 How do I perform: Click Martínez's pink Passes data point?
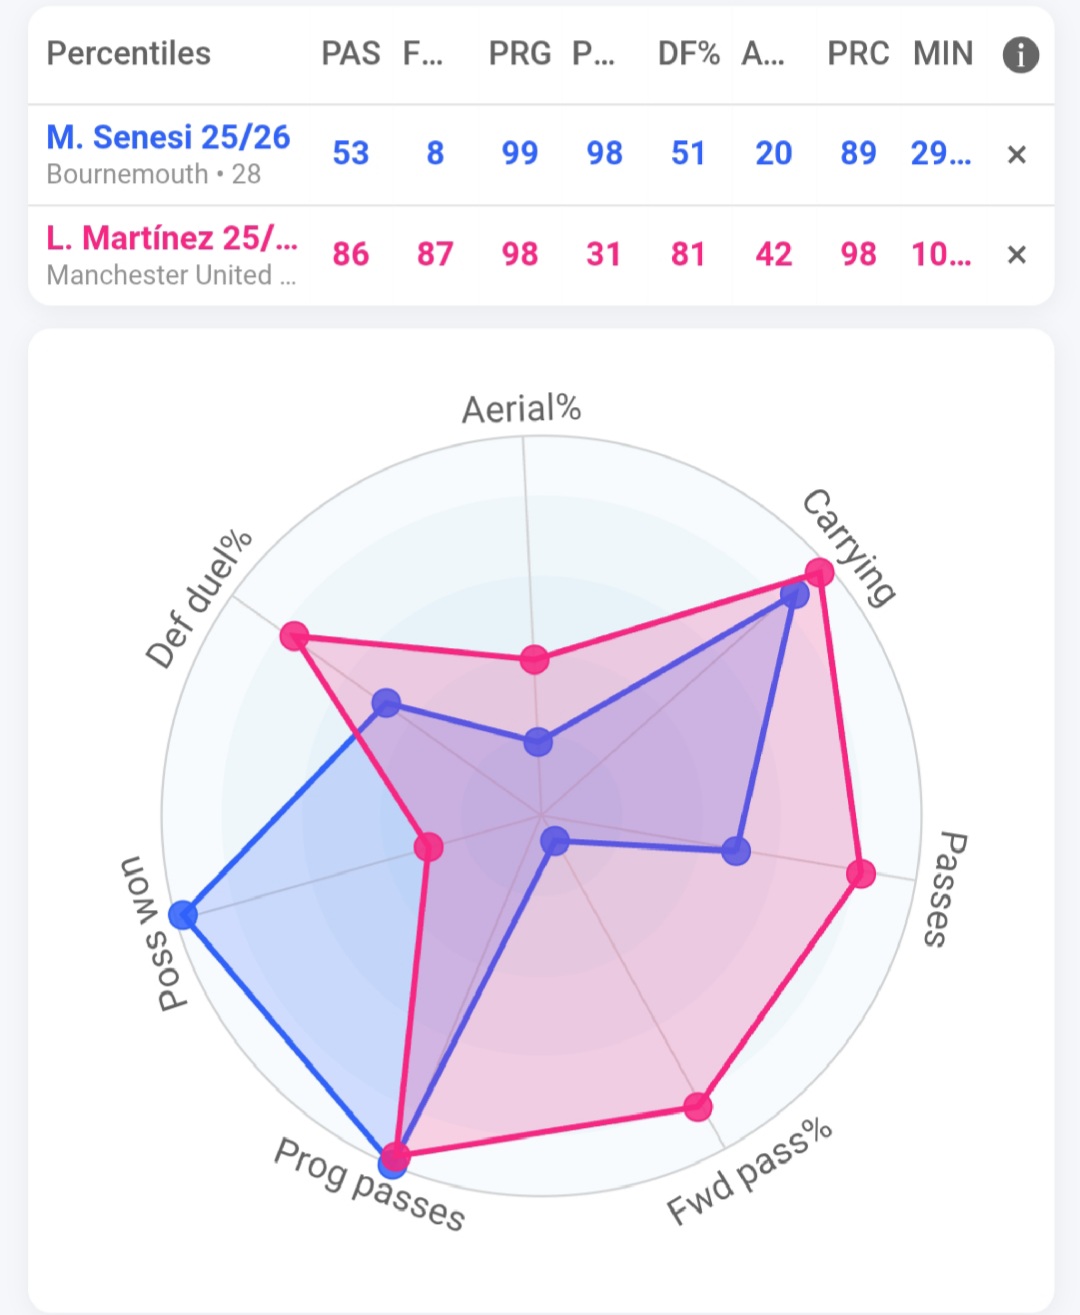tap(860, 873)
